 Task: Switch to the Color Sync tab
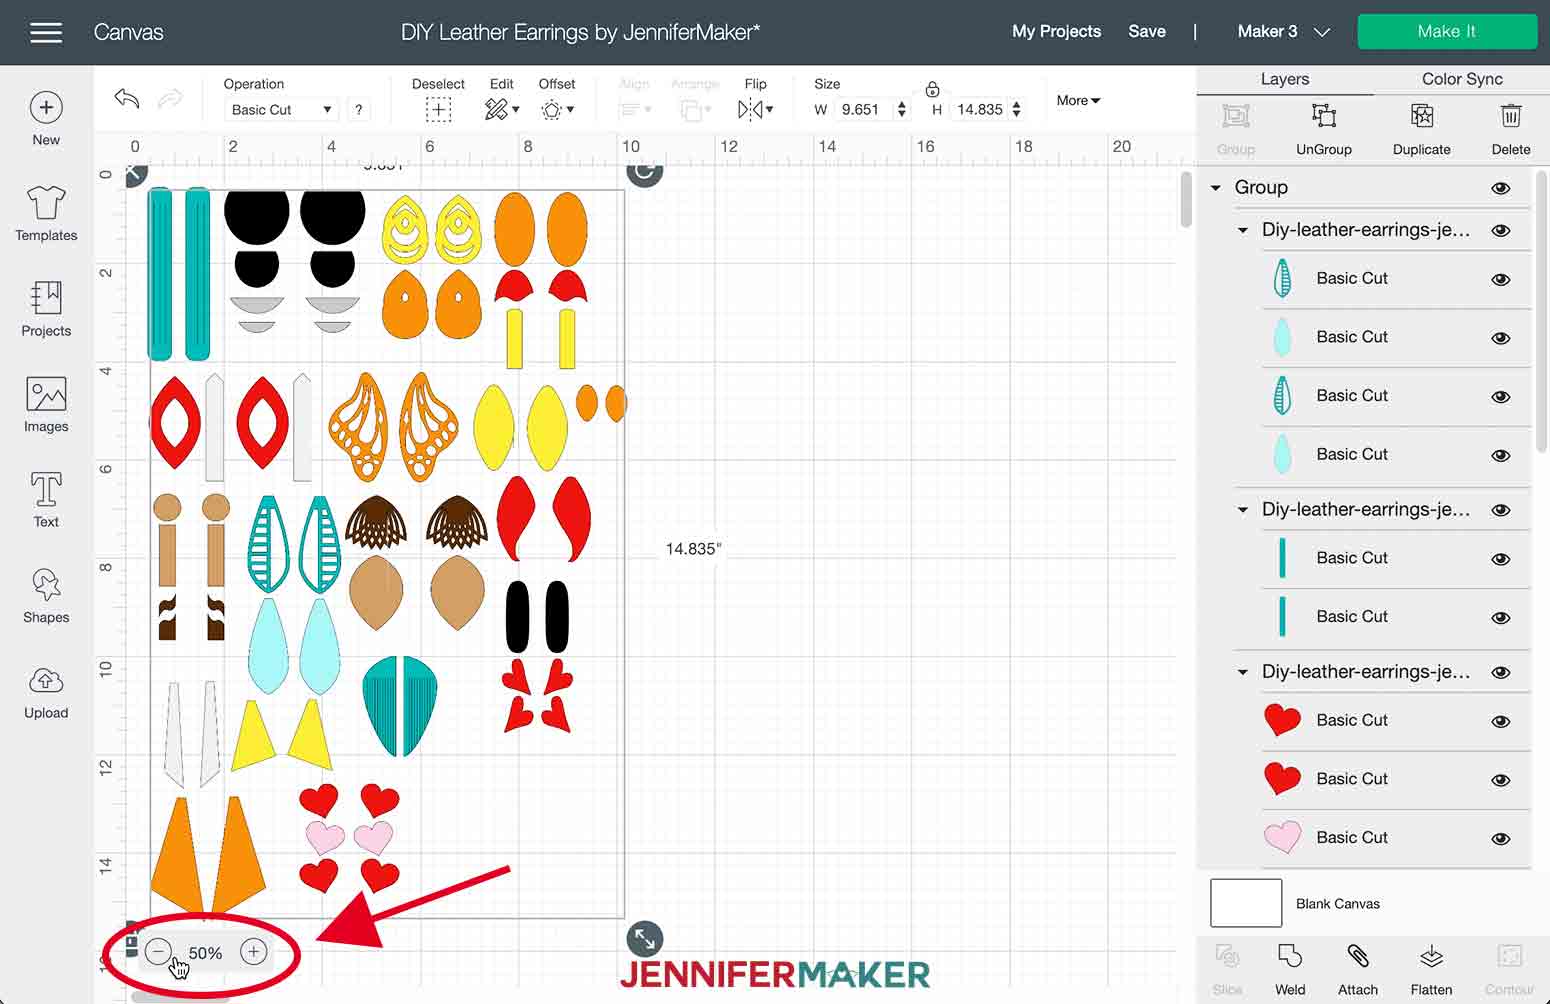coord(1462,79)
